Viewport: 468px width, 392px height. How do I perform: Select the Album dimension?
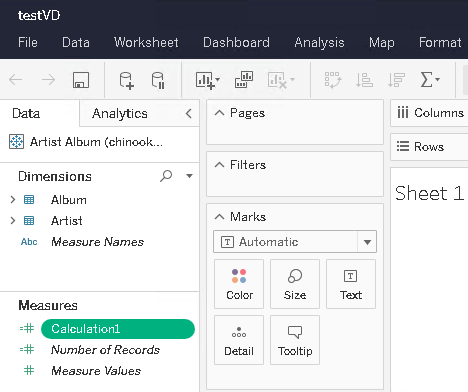coord(69,200)
